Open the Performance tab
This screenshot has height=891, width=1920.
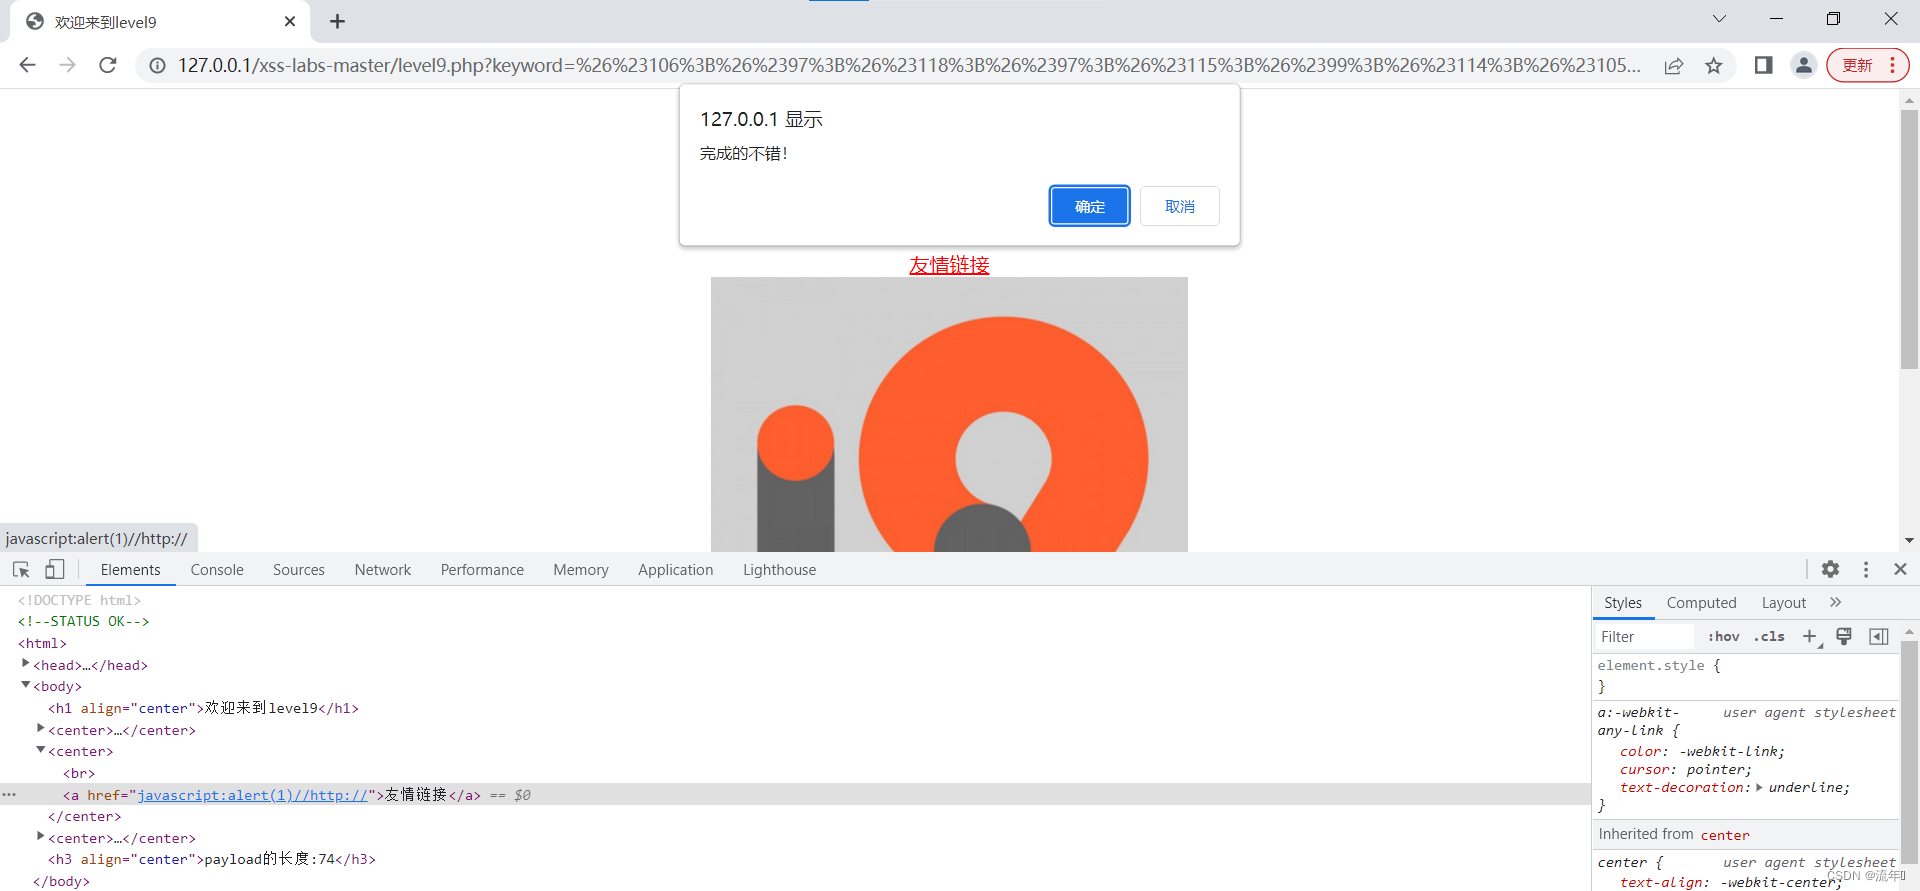pyautogui.click(x=482, y=569)
